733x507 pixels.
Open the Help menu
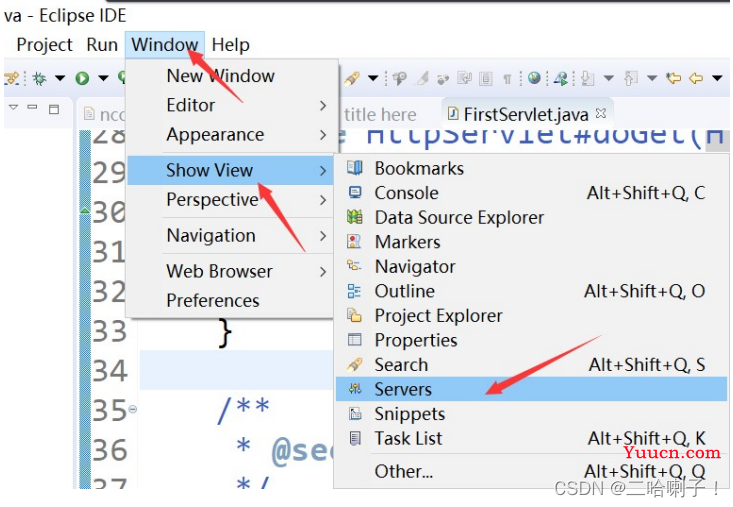point(230,45)
